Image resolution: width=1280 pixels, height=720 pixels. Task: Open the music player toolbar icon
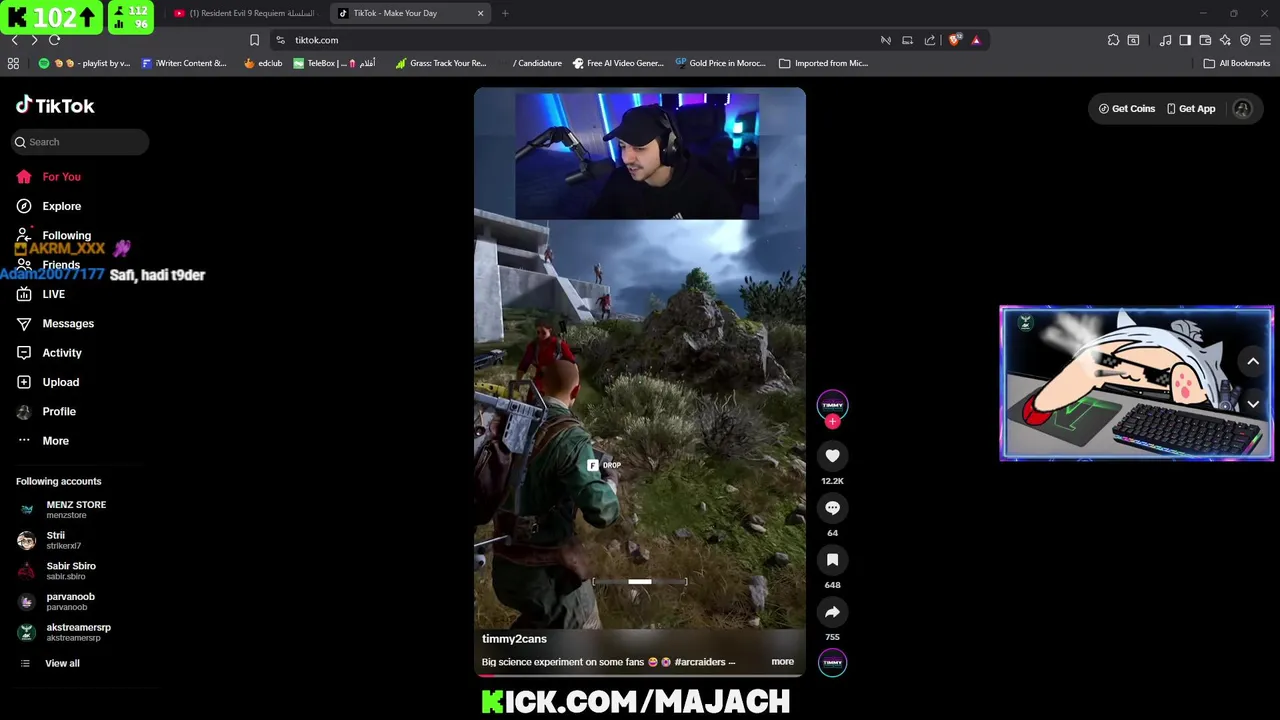[1165, 40]
